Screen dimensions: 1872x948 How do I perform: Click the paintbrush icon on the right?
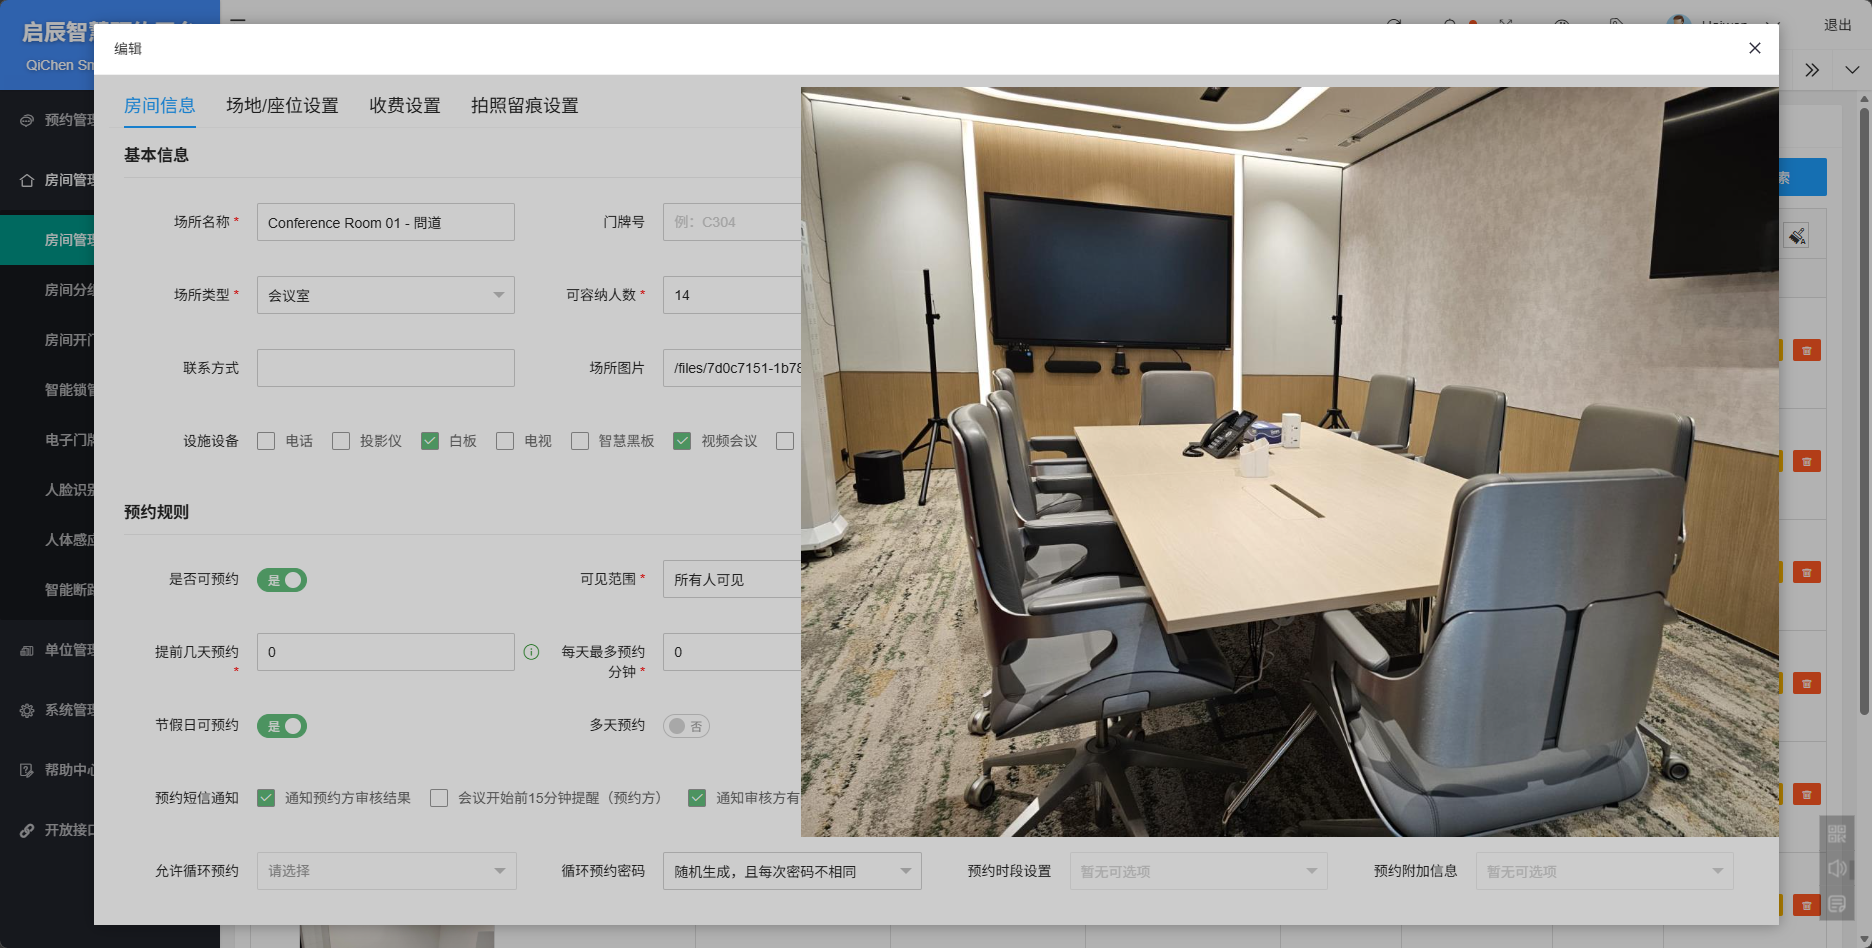[x=1796, y=236]
